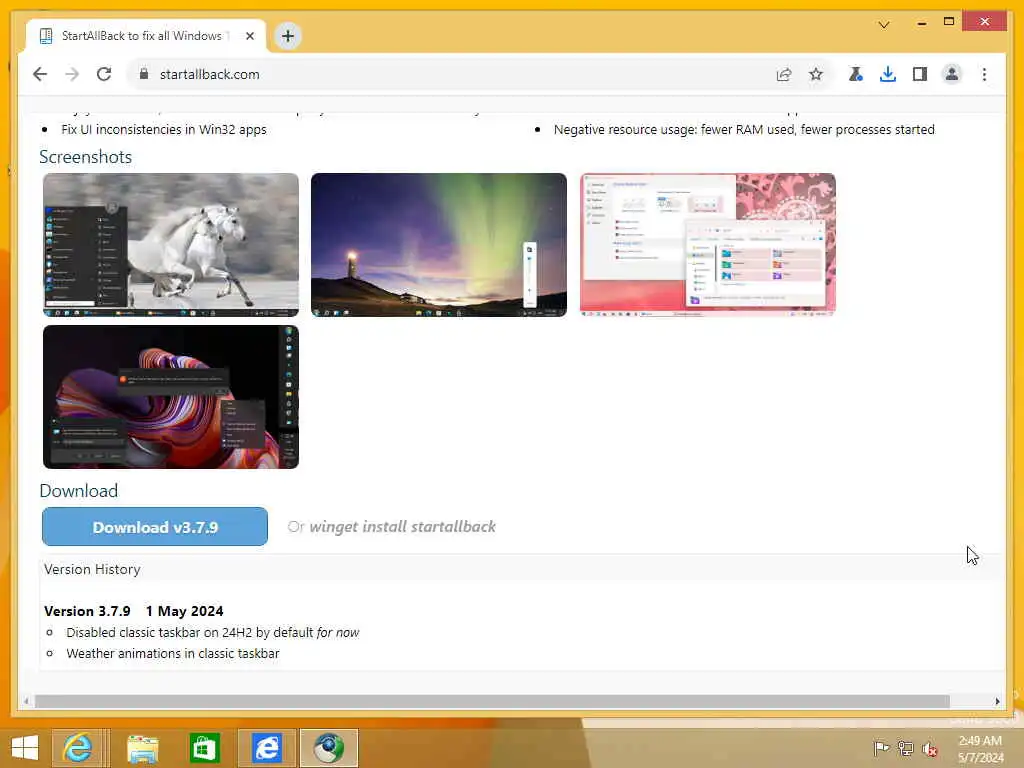
Task: Select the active browser taskbar icon
Action: click(328, 748)
